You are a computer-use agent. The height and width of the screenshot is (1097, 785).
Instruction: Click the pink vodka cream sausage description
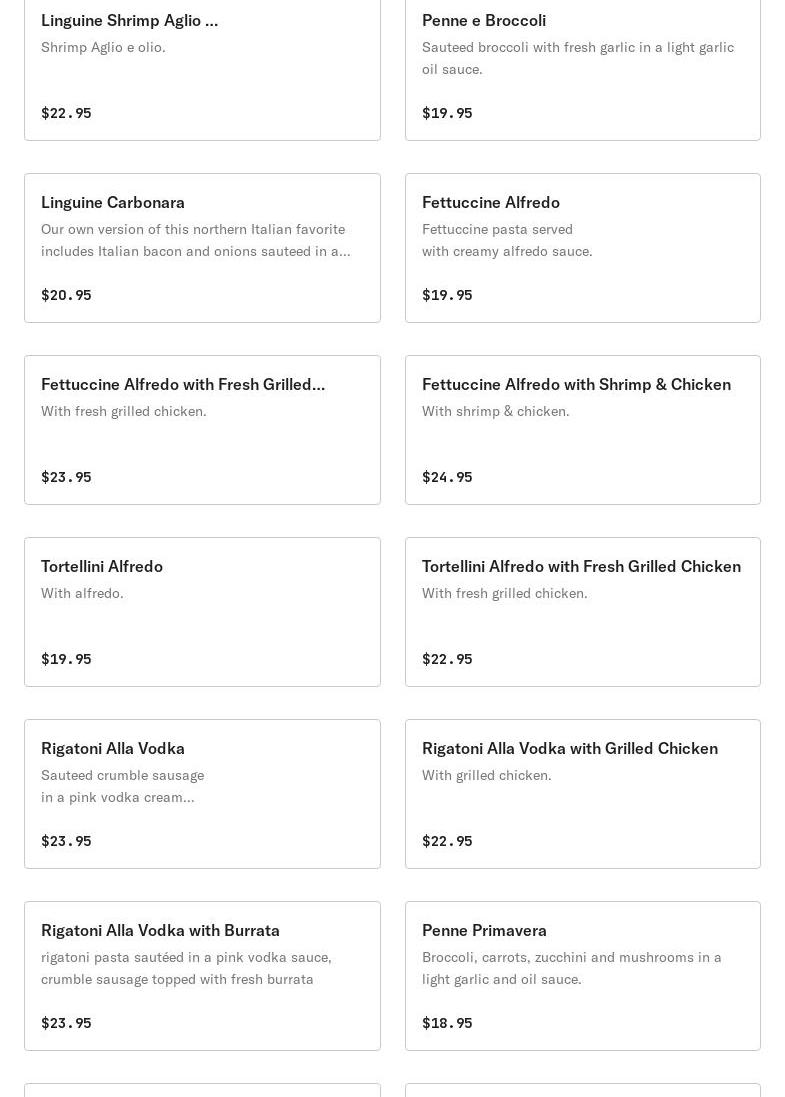point(122,786)
